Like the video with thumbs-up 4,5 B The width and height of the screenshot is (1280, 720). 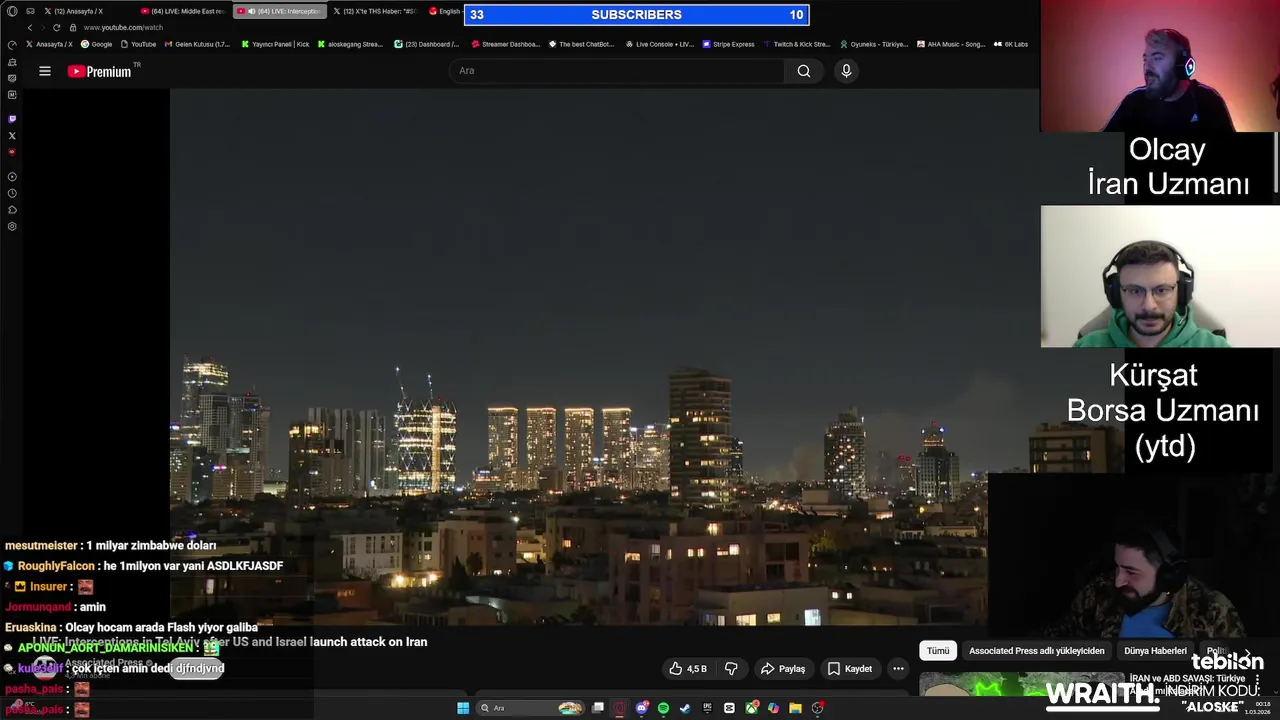coord(689,669)
